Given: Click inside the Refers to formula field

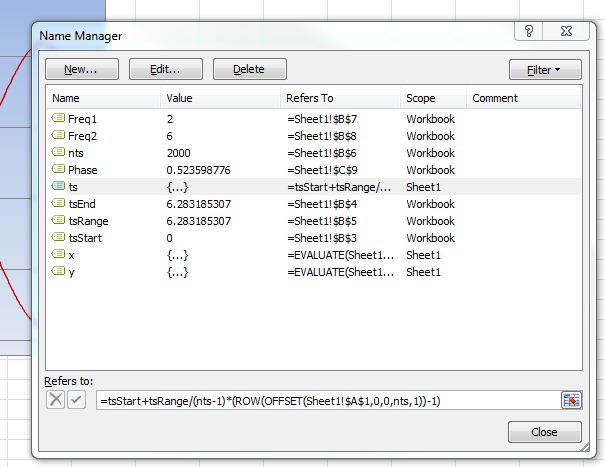Looking at the screenshot, I should (x=325, y=400).
